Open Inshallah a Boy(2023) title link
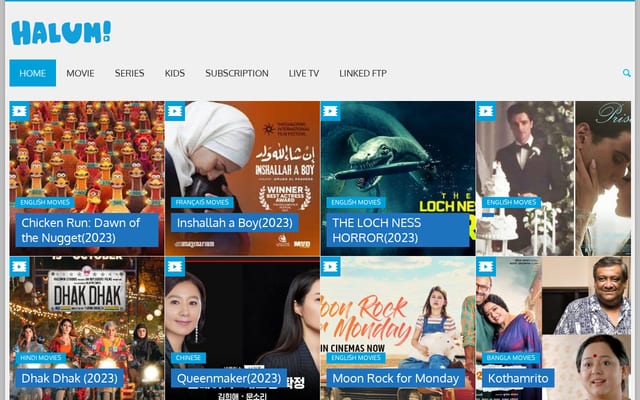The width and height of the screenshot is (640, 400). coord(235,223)
